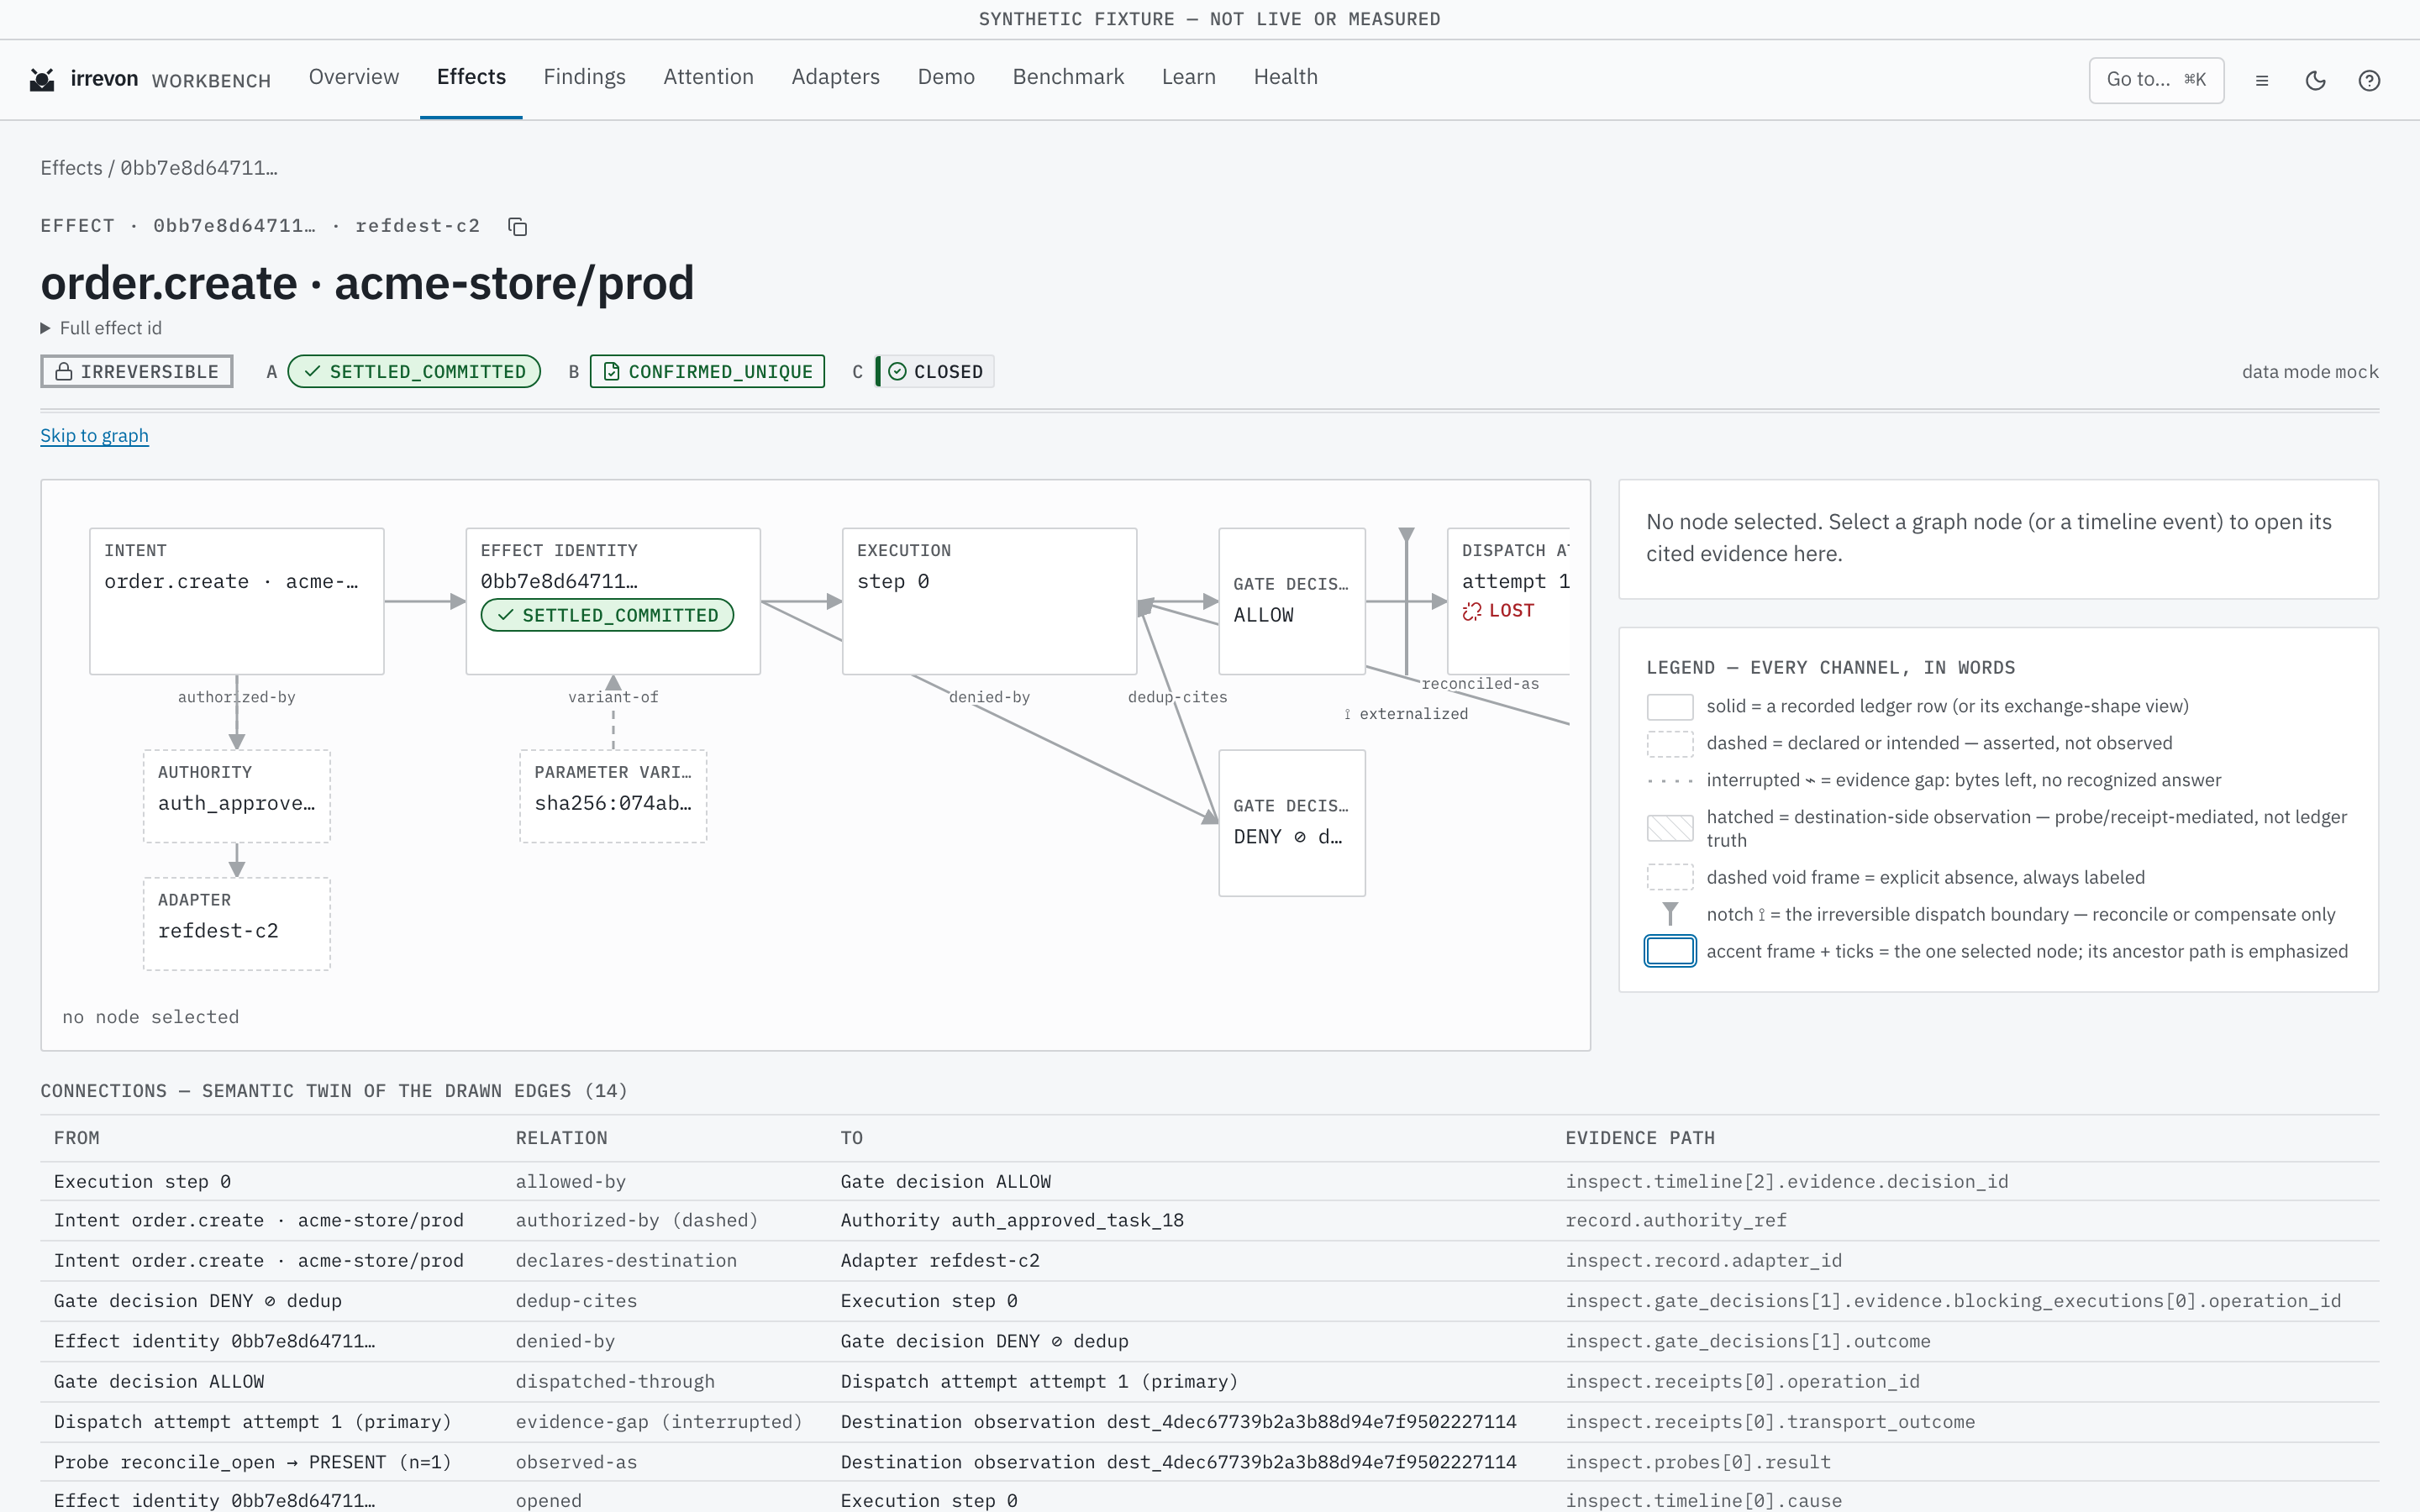2420x1512 pixels.
Task: Click the accent frame legend swatch
Action: click(1670, 951)
